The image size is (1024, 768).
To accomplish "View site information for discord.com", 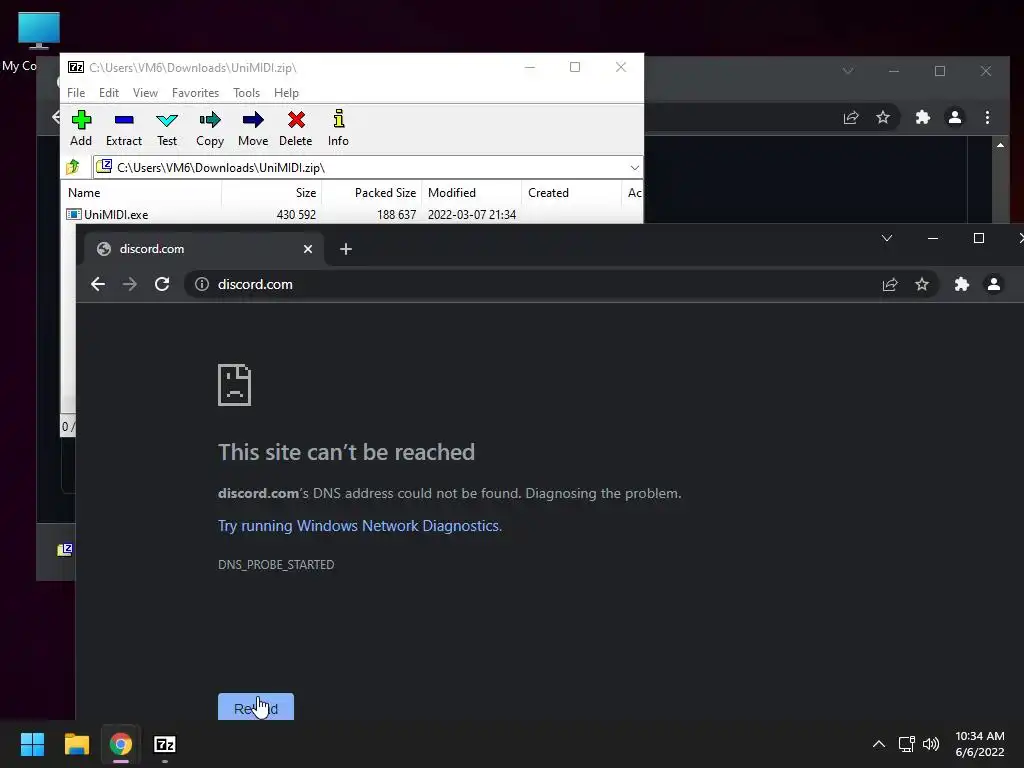I will tap(202, 284).
